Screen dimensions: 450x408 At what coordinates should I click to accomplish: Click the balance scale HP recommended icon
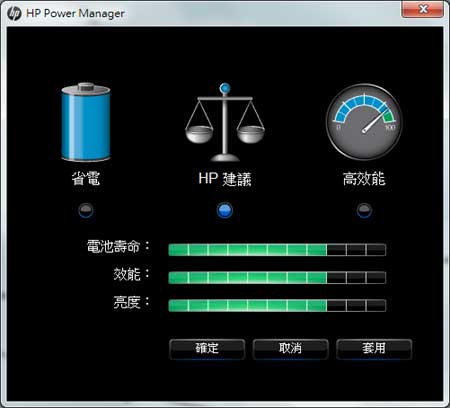(x=225, y=122)
